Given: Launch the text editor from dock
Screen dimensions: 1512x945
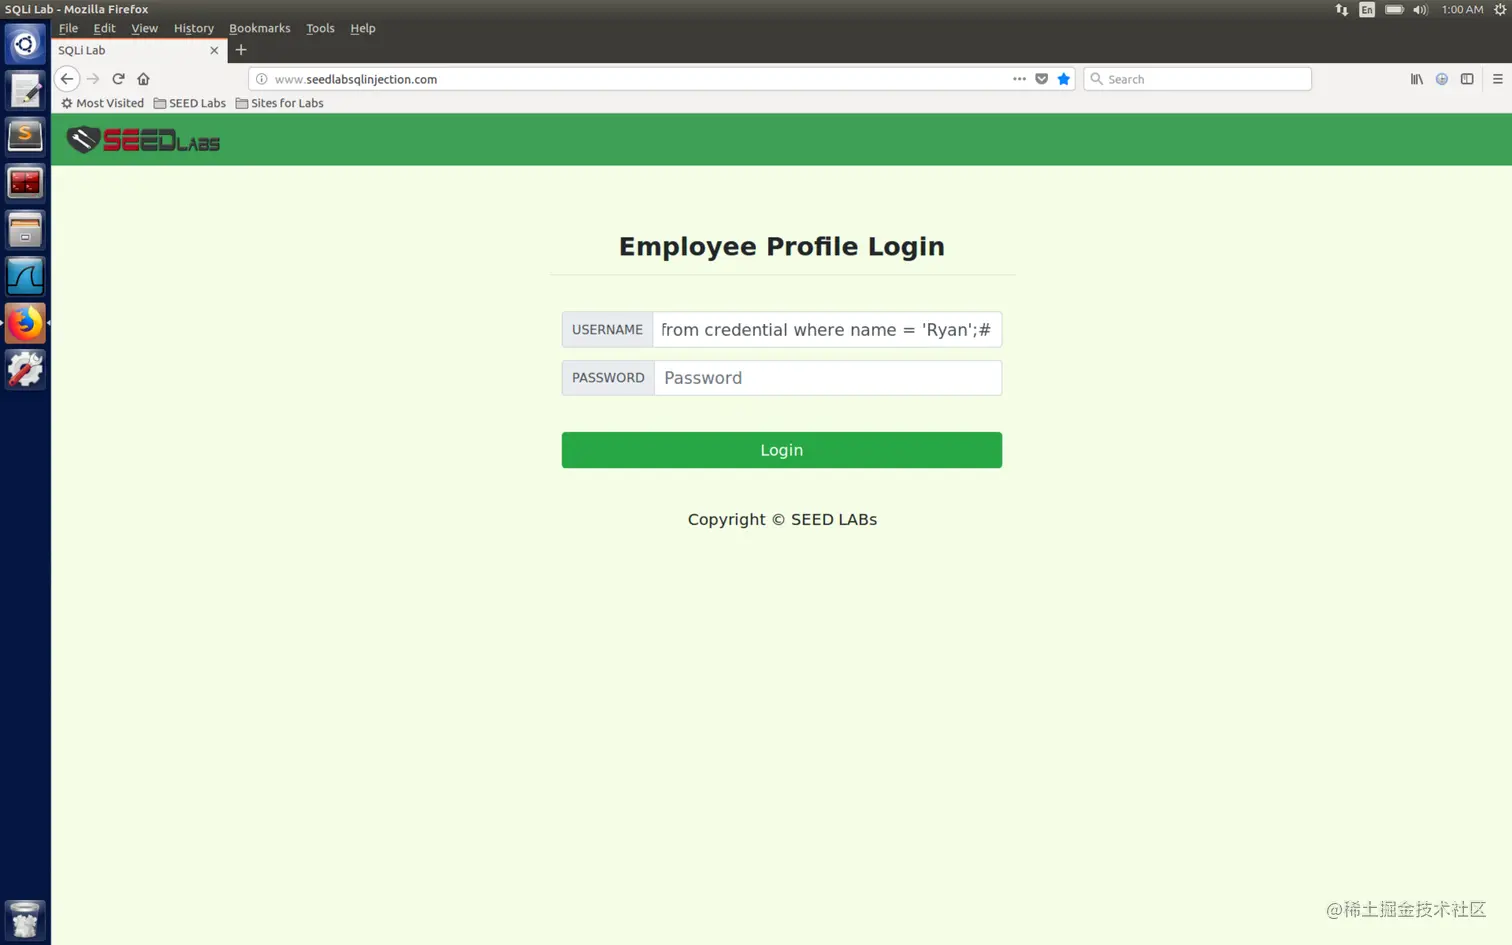Looking at the screenshot, I should (x=25, y=91).
